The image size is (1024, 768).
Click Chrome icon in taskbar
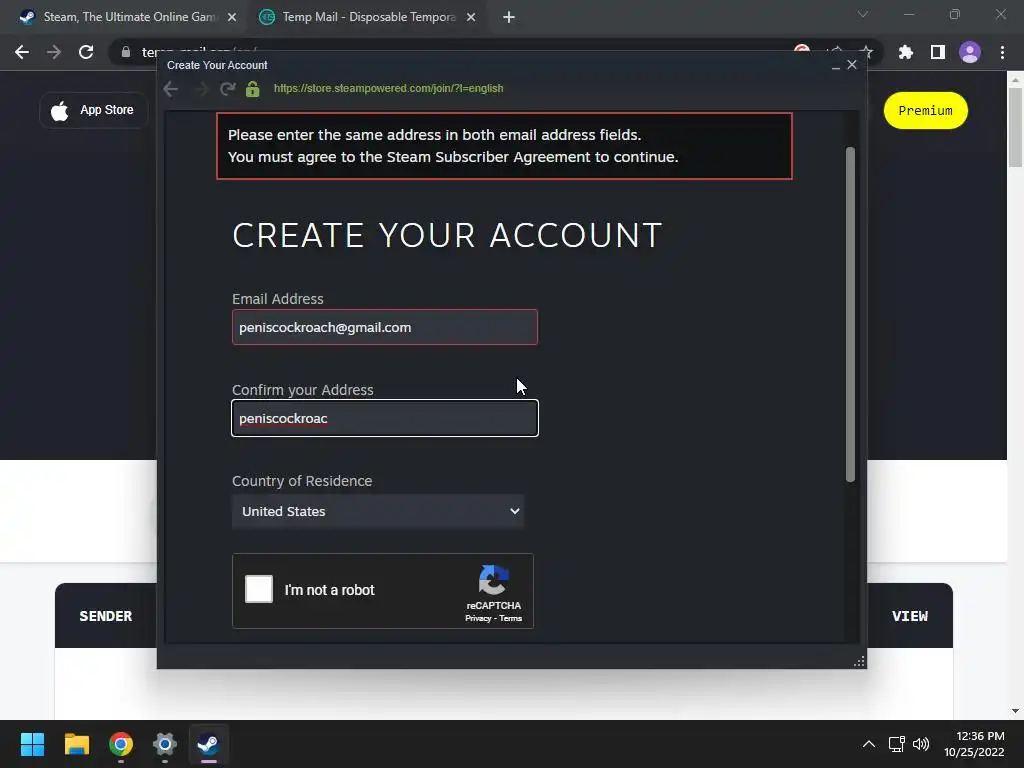click(121, 744)
